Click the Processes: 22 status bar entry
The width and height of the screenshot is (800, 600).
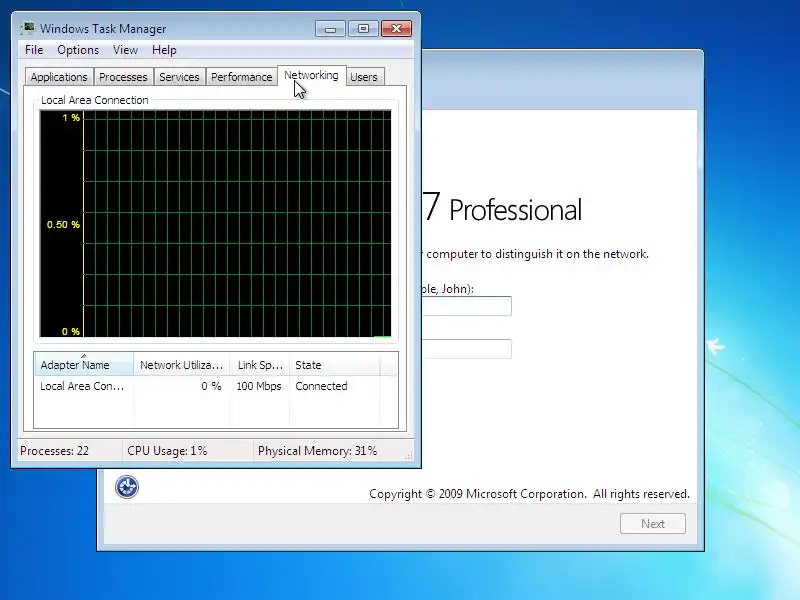[70, 451]
